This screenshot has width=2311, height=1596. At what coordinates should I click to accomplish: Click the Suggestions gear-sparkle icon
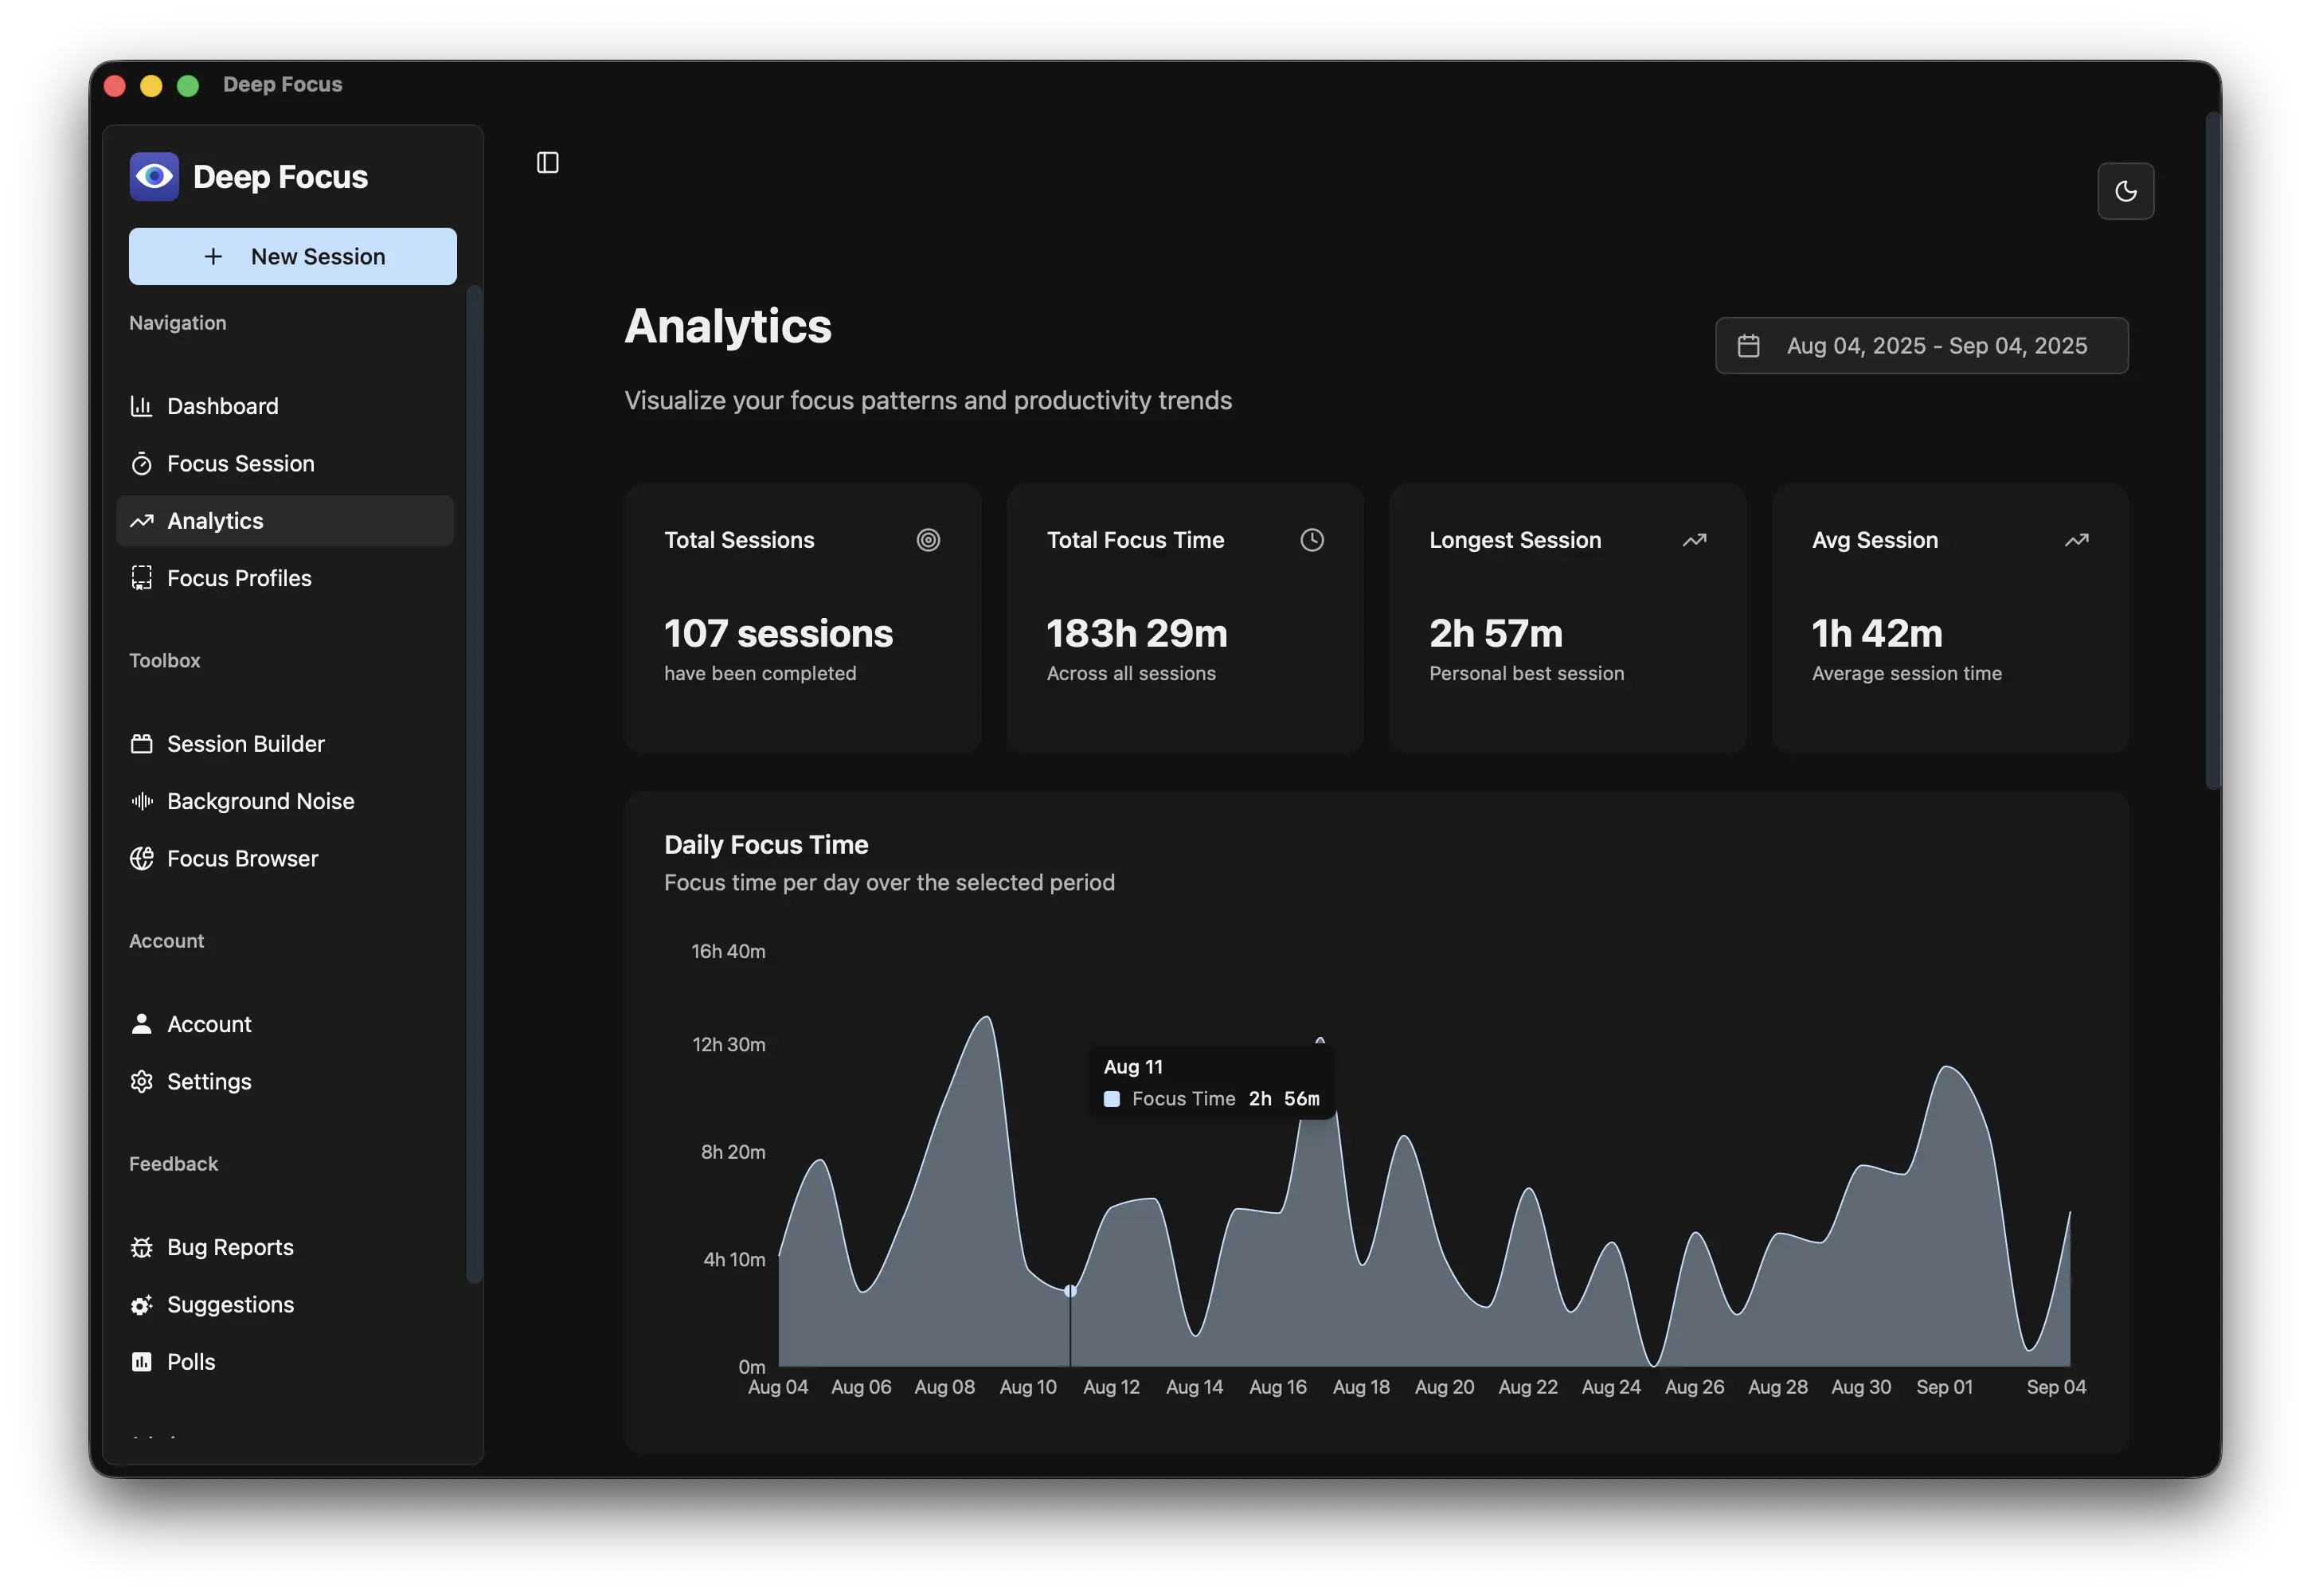pyautogui.click(x=142, y=1305)
